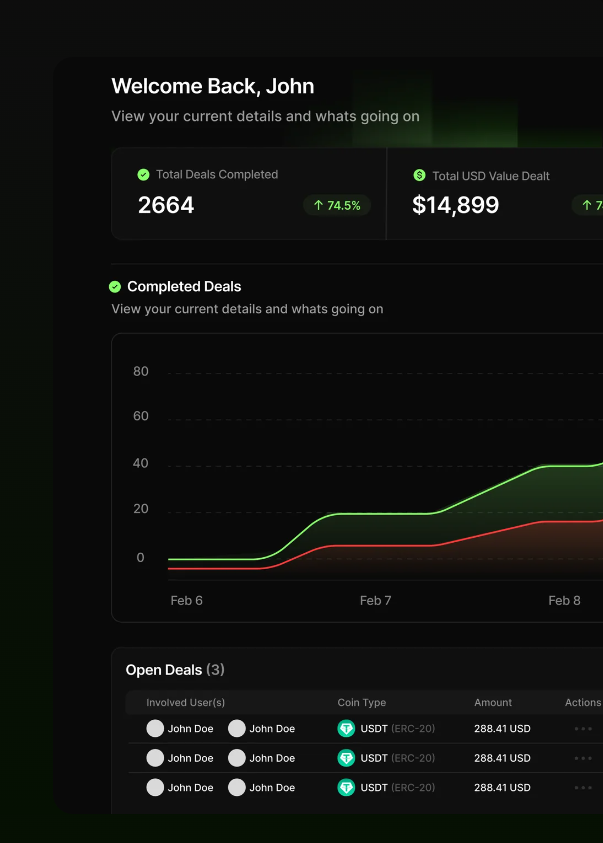Open actions menu for first open deal
Screen dimensions: 603x843
[583, 729]
